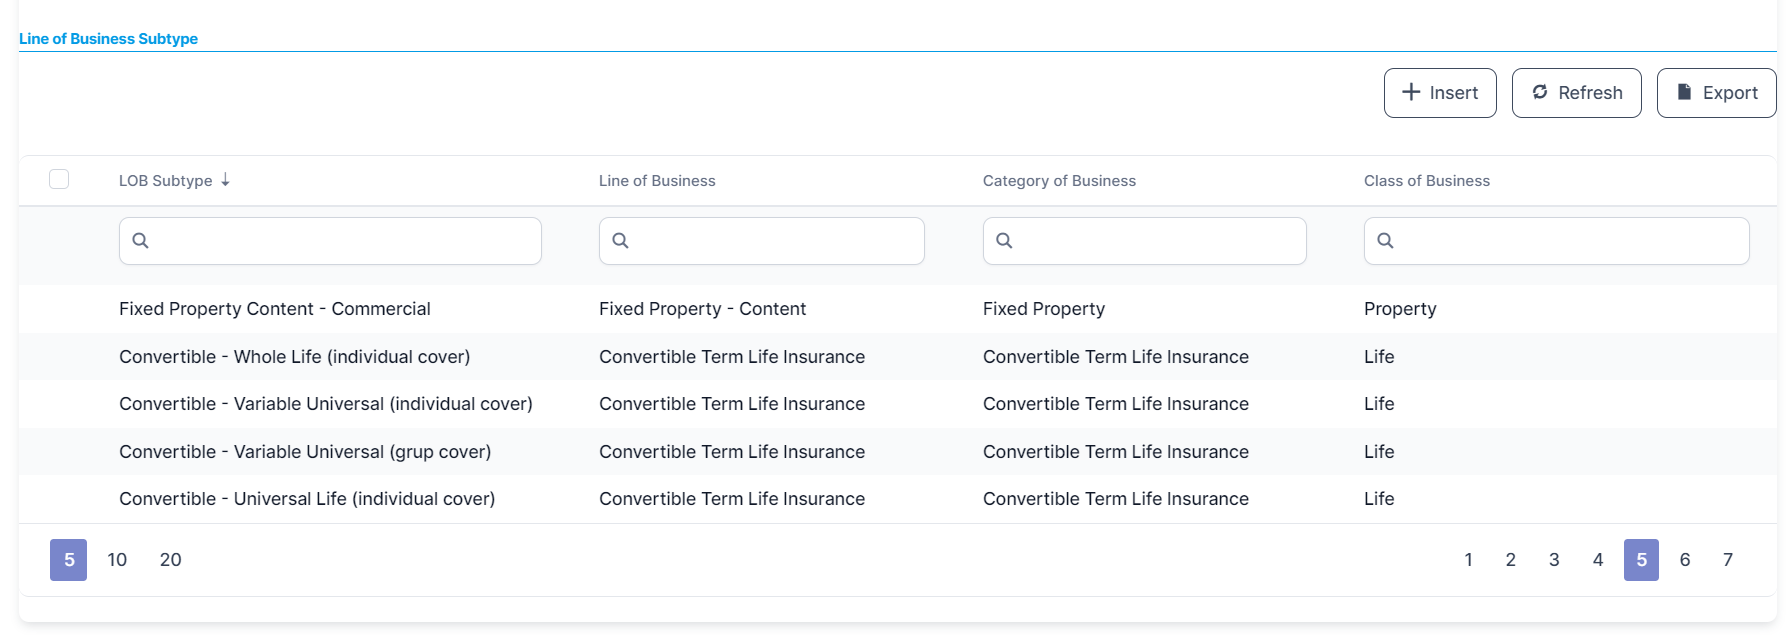Navigate to page 7 of results

point(1727,560)
